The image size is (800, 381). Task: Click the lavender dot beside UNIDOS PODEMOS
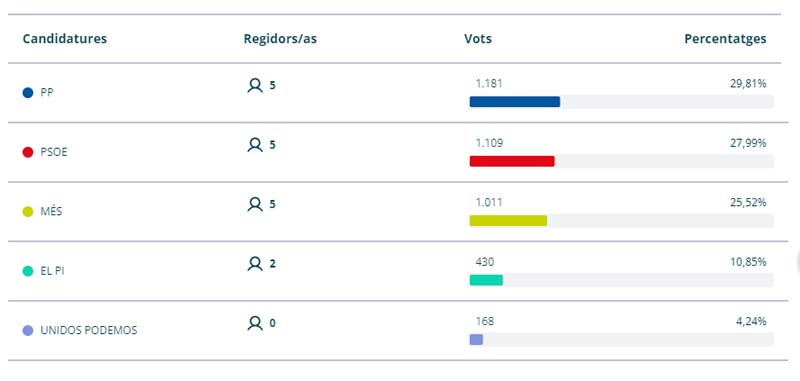[x=28, y=331]
